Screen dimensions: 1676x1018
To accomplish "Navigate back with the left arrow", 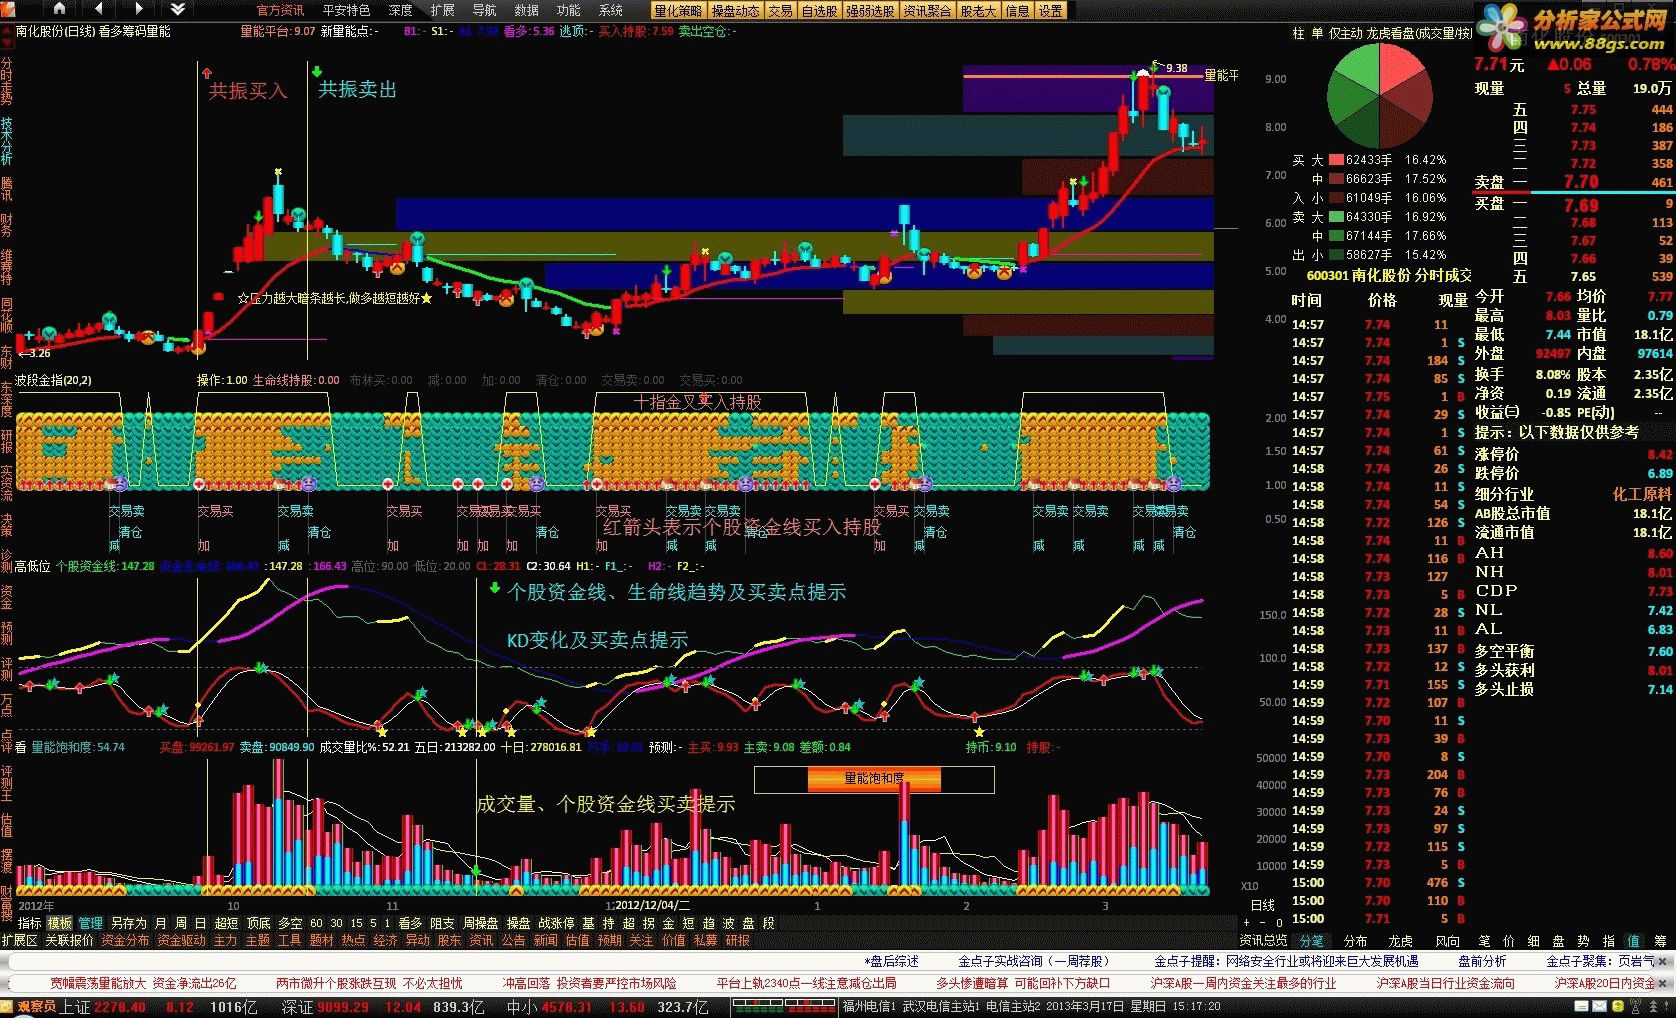I will pyautogui.click(x=98, y=9).
